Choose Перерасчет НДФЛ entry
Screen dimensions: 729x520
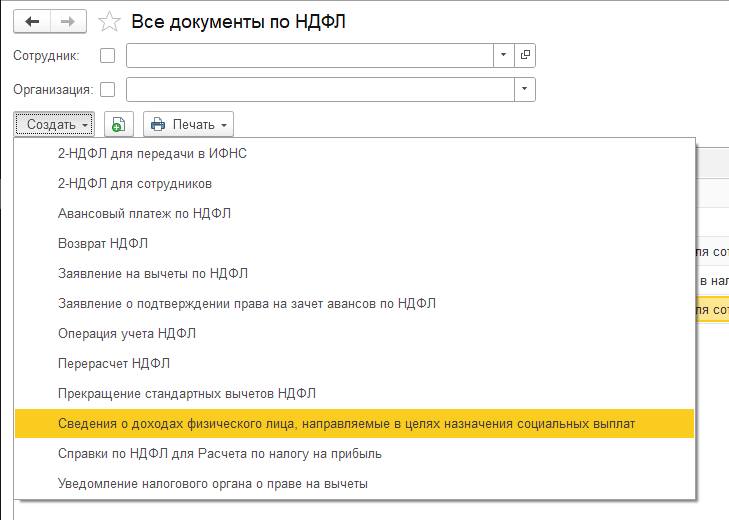point(107,364)
